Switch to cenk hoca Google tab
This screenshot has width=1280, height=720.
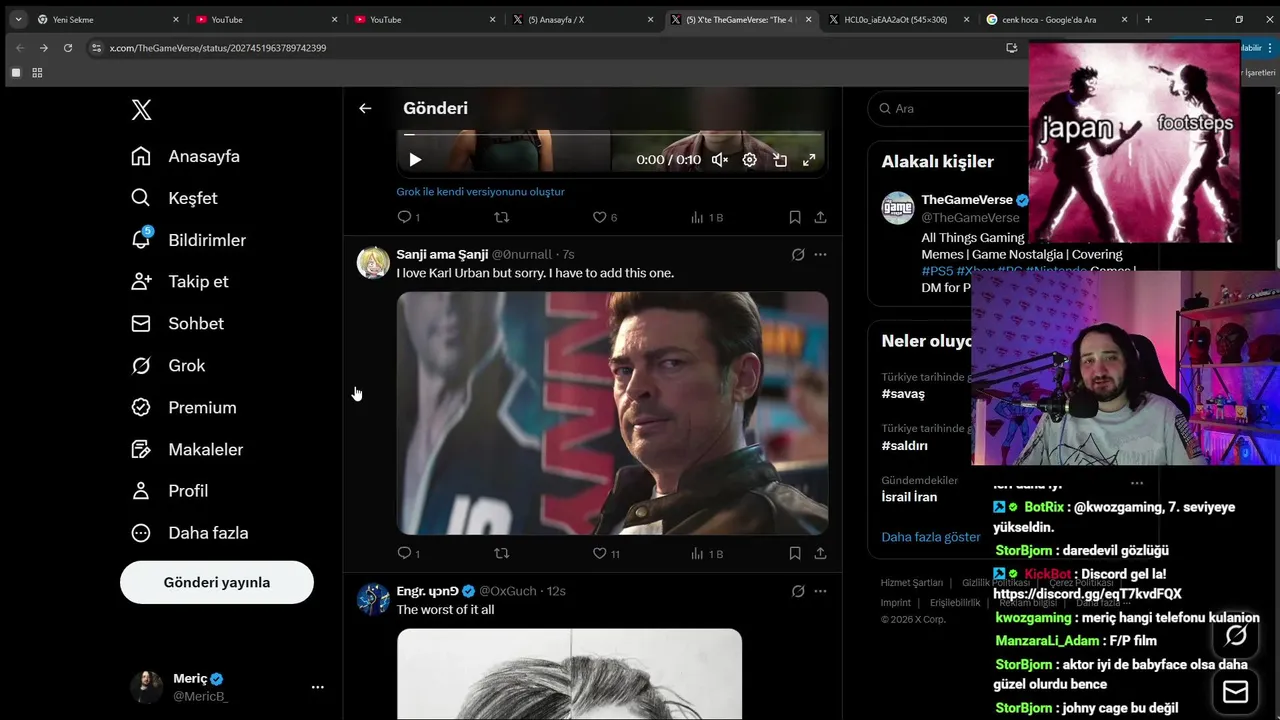(x=1057, y=19)
